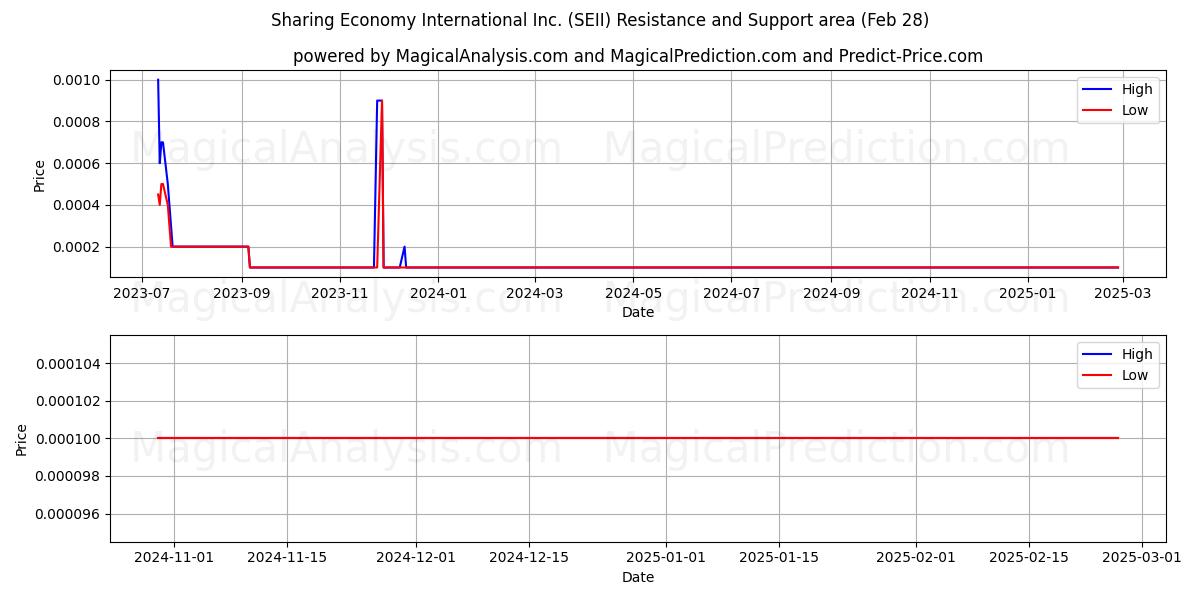Click the 2024-12-15 x-axis tick label

click(529, 558)
